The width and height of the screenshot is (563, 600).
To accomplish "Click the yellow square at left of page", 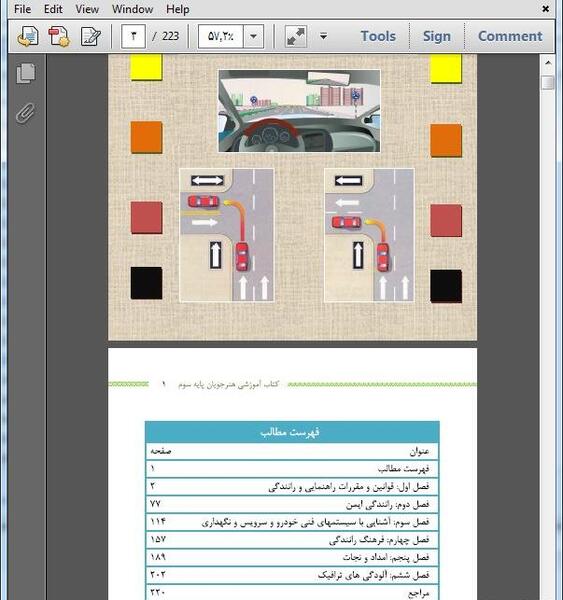I will click(147, 67).
